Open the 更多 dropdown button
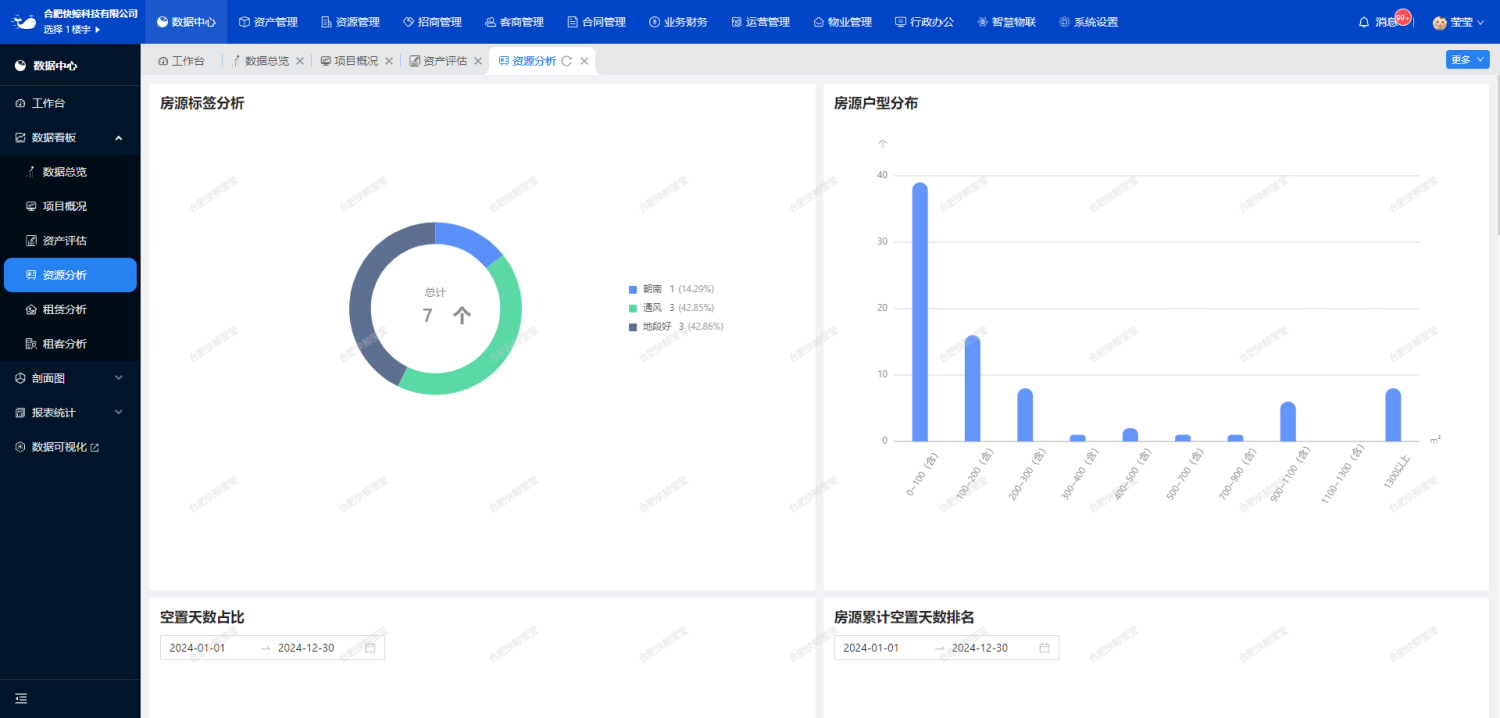 (x=1467, y=60)
